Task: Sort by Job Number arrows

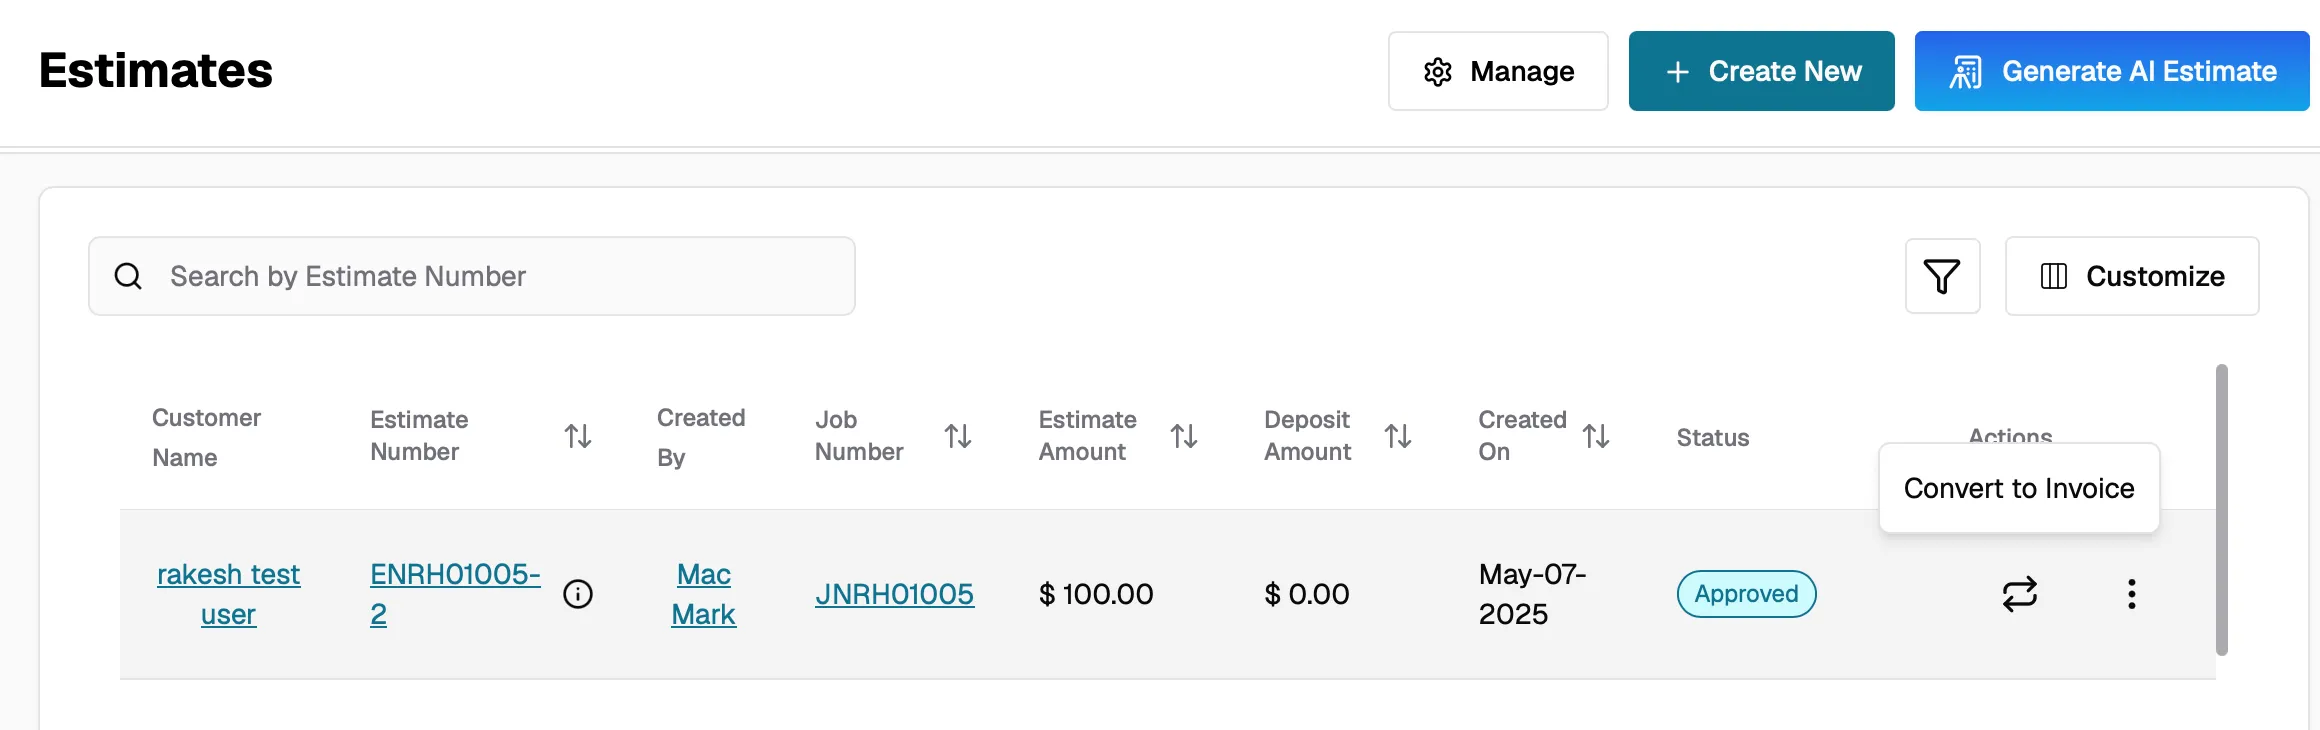Action: 958,436
